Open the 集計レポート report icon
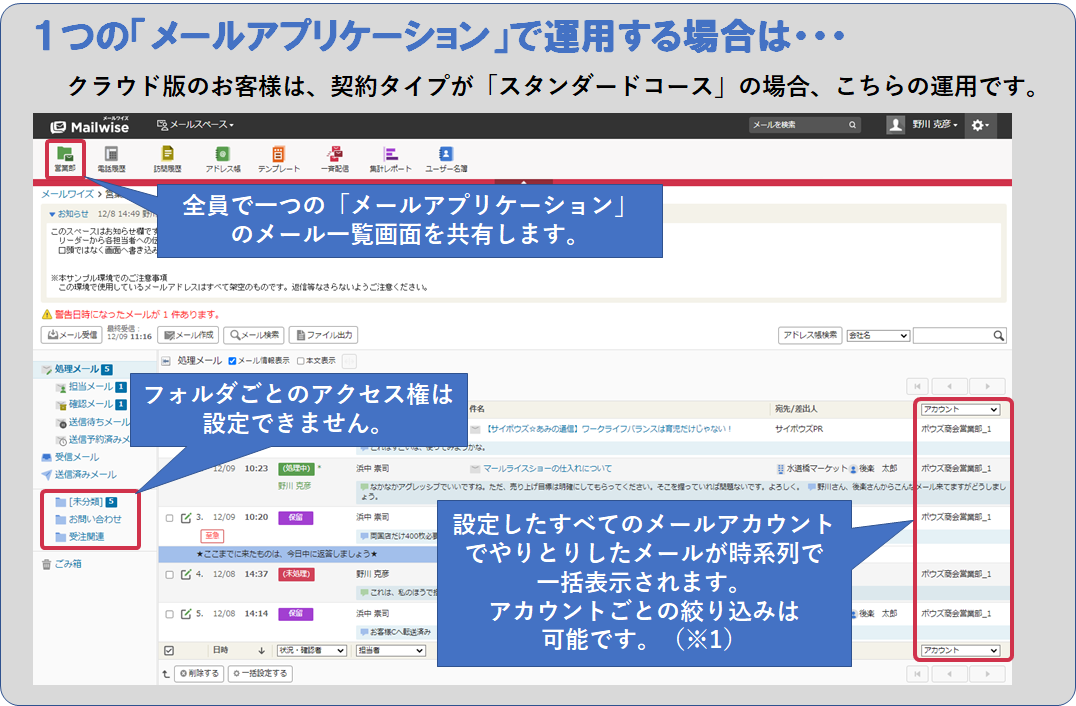 pyautogui.click(x=390, y=158)
